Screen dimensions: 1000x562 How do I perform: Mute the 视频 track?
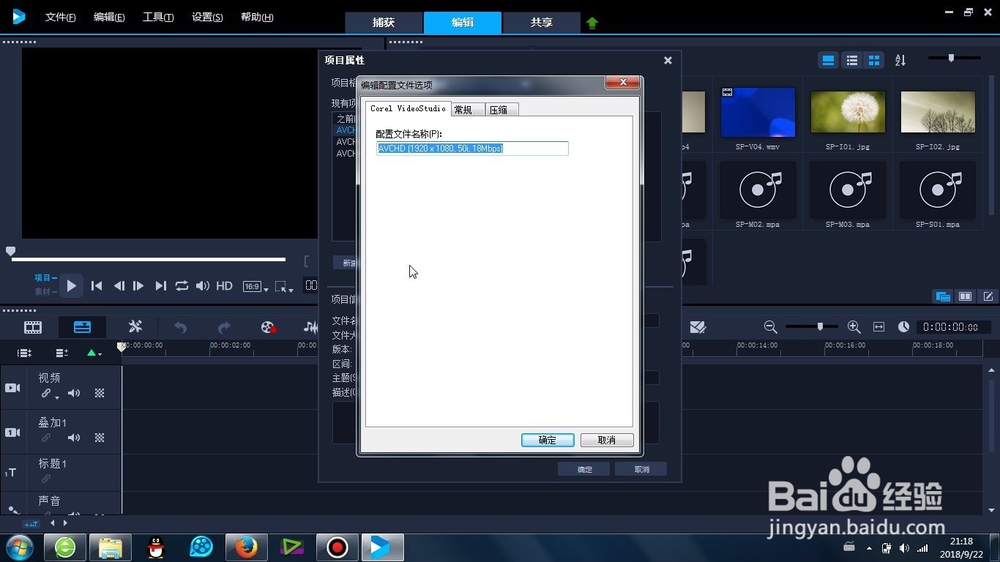coord(74,393)
